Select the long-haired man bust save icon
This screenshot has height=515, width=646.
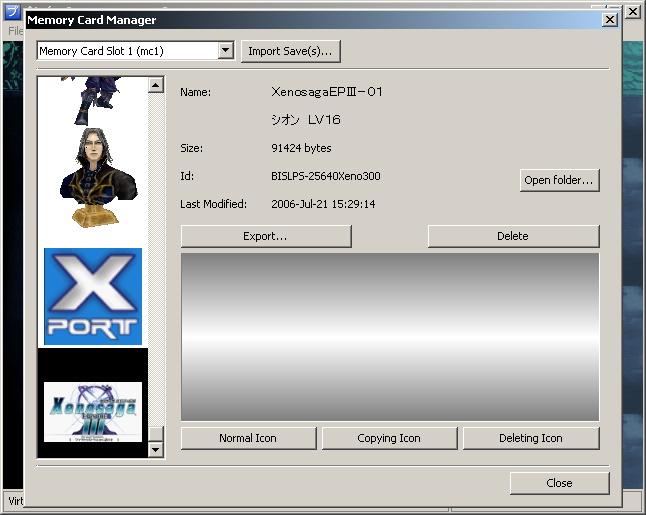click(92, 178)
